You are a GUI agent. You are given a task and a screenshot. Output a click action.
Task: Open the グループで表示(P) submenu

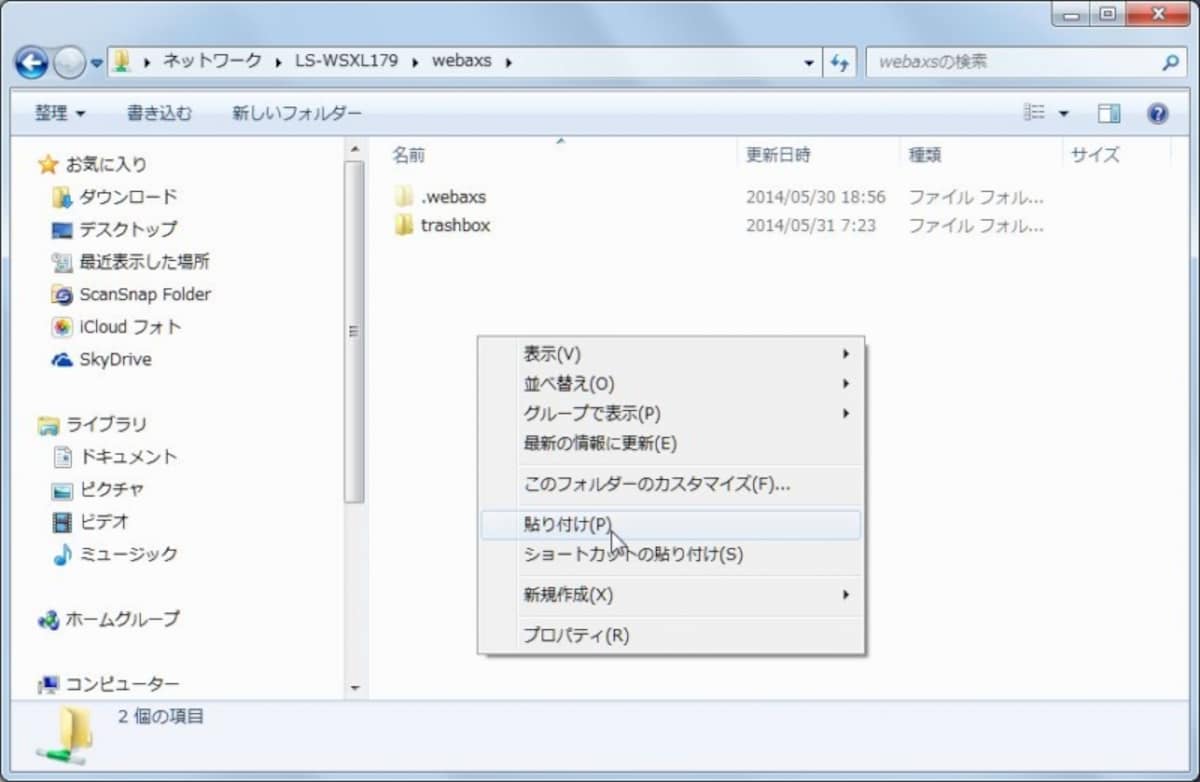coord(671,414)
